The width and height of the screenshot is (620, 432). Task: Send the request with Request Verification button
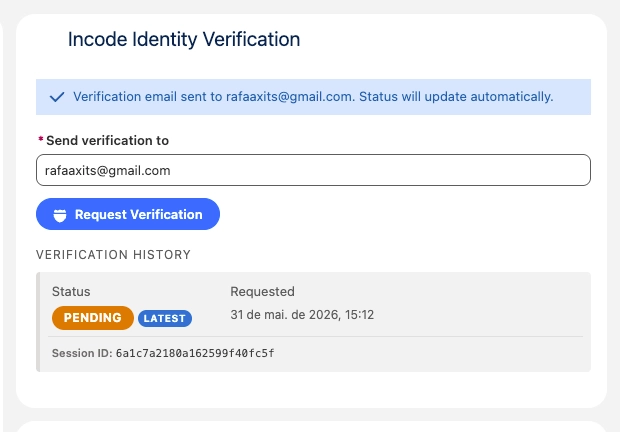[x=128, y=214]
